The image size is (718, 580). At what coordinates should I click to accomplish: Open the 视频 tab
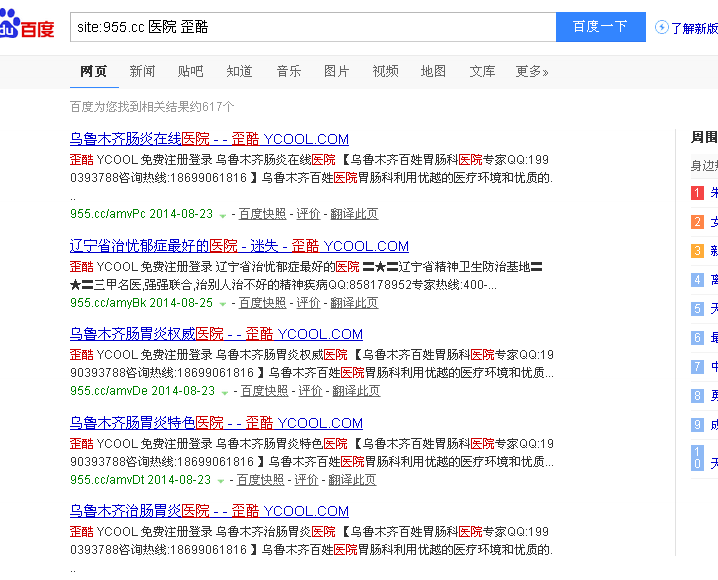(x=386, y=71)
